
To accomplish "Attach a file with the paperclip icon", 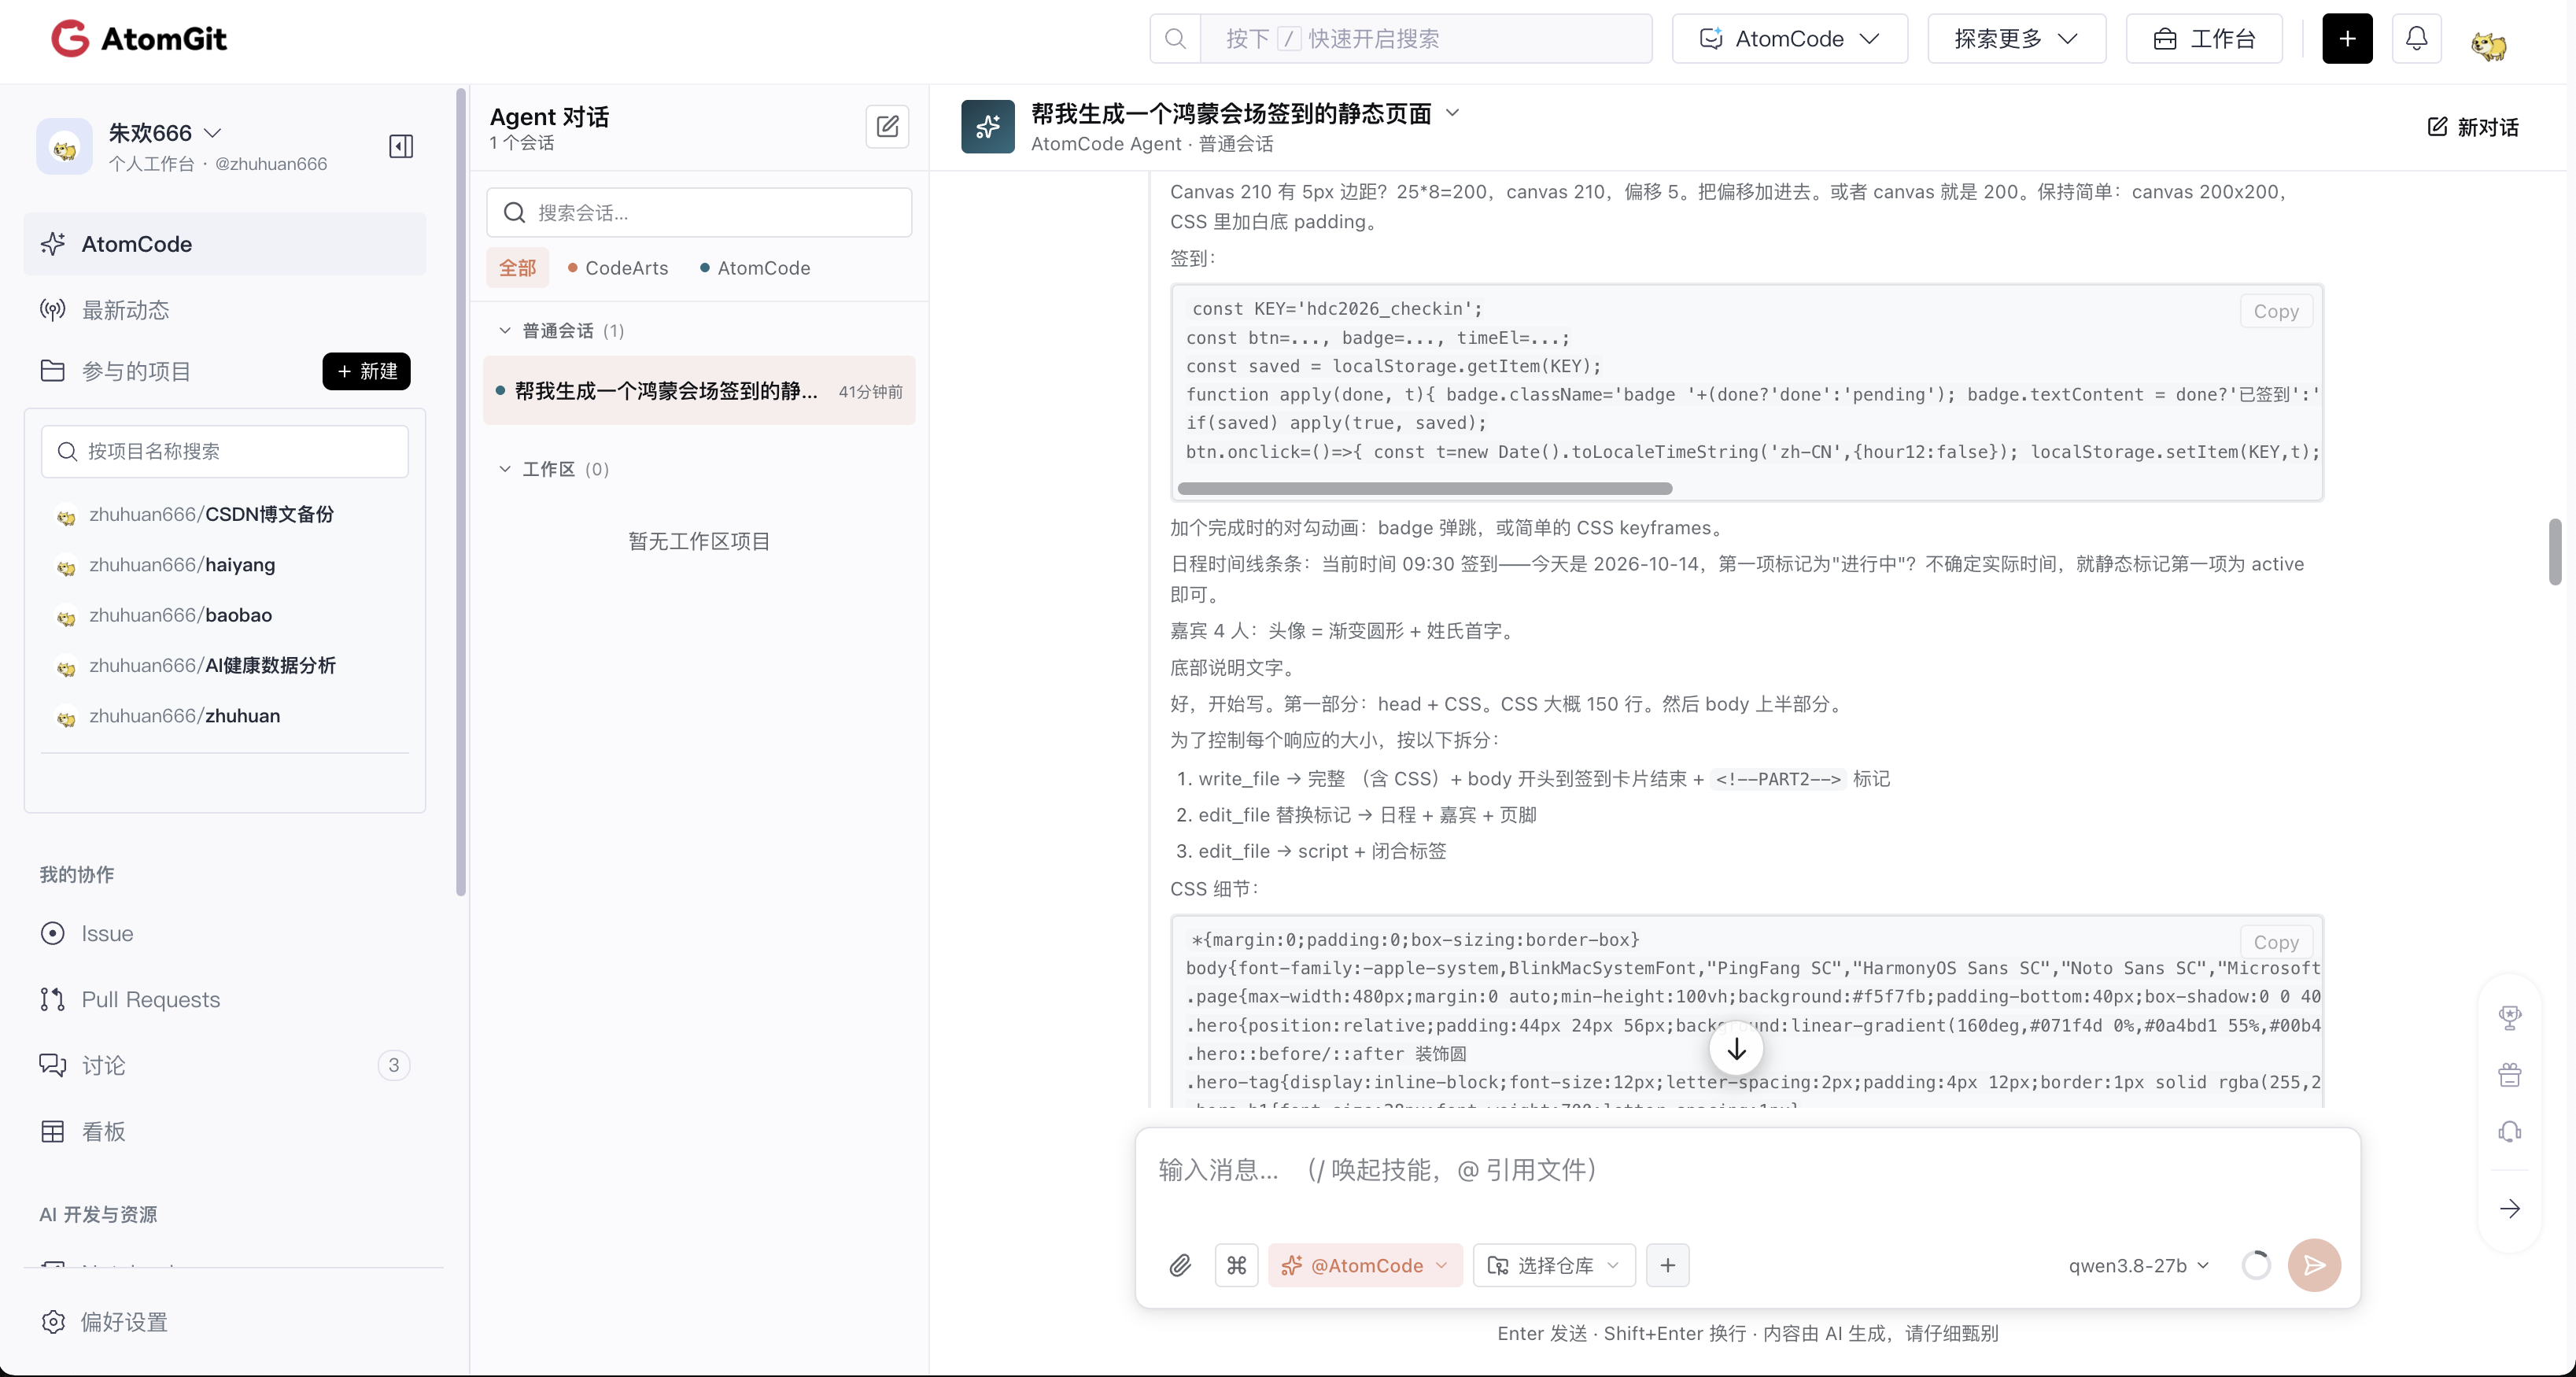I will click(x=1180, y=1265).
